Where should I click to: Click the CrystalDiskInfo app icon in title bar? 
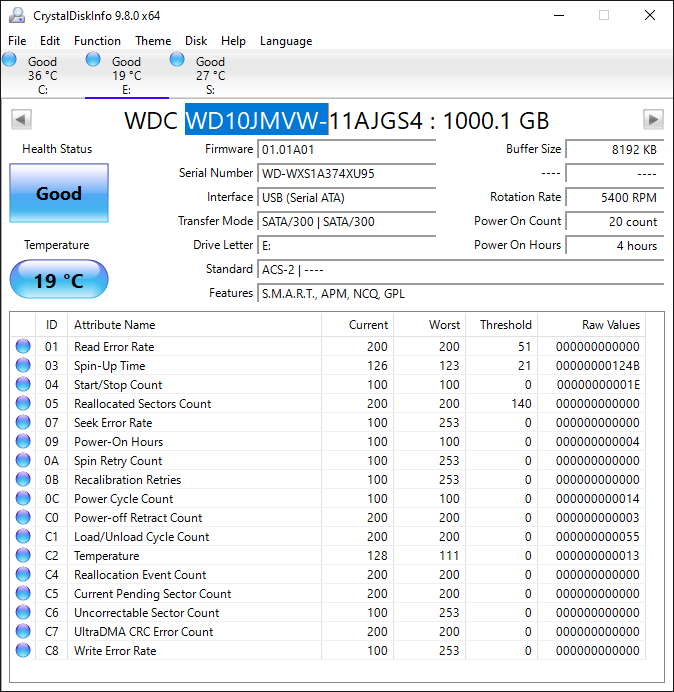pos(17,15)
